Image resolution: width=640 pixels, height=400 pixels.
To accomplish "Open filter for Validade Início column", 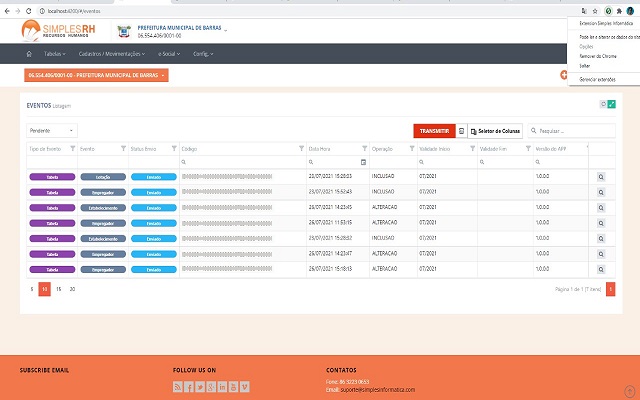I will 472,149.
